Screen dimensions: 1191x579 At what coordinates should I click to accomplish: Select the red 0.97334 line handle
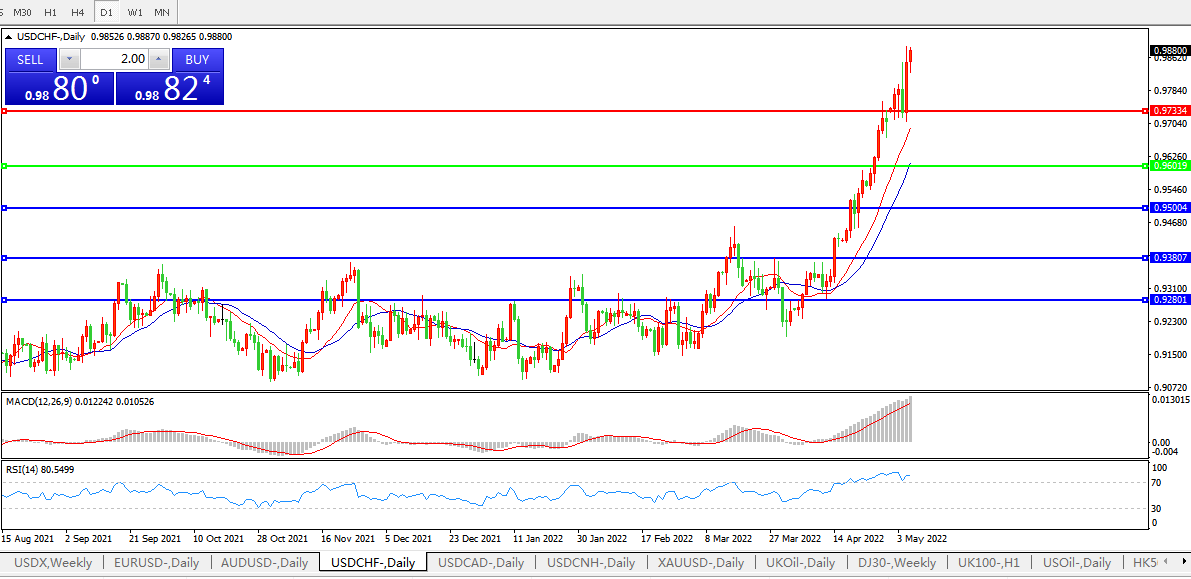pyautogui.click(x=5, y=111)
